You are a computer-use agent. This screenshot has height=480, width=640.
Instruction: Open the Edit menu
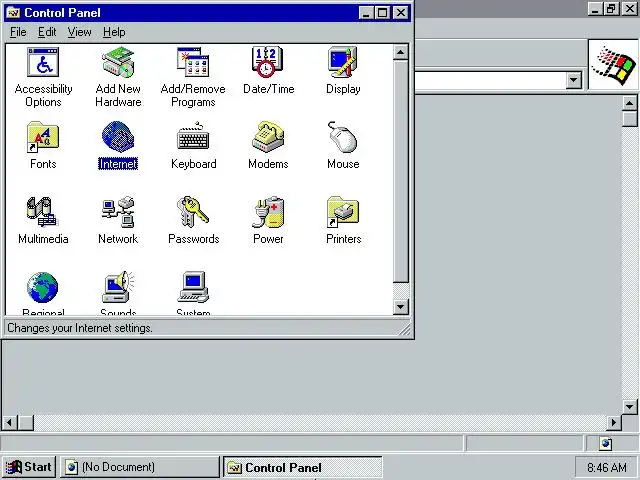tap(47, 32)
